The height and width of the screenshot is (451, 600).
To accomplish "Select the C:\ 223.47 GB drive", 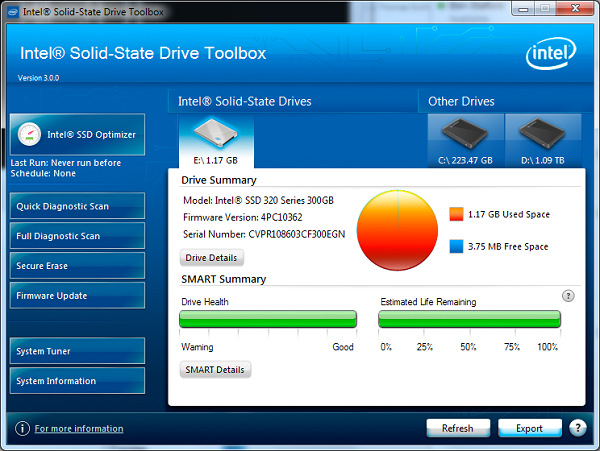I will coord(465,141).
